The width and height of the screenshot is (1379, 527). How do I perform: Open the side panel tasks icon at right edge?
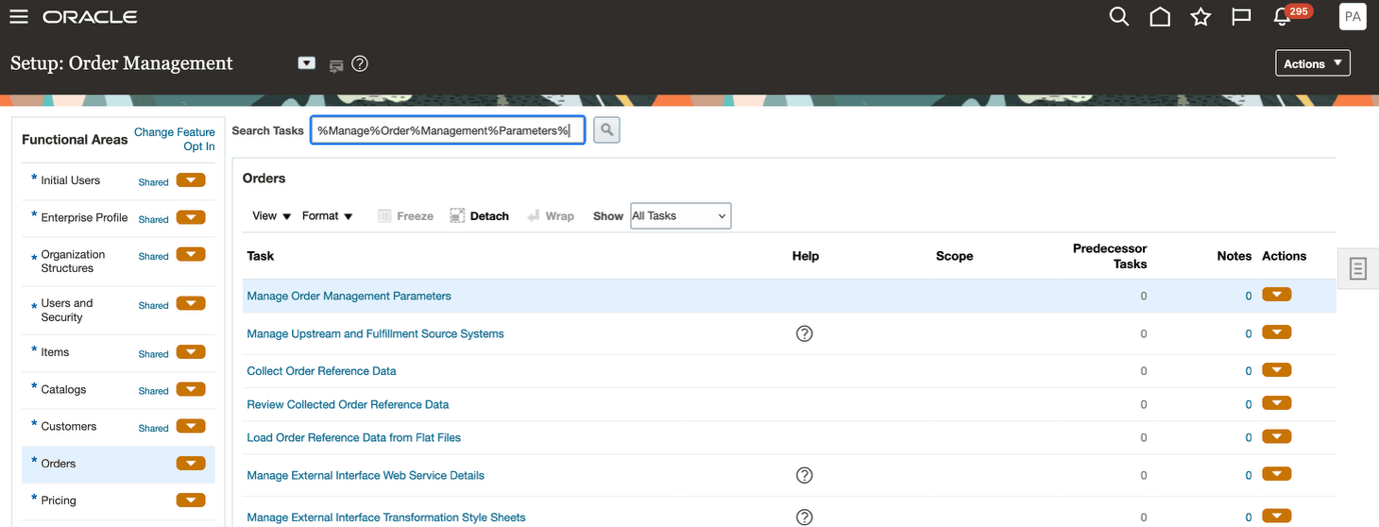point(1357,268)
